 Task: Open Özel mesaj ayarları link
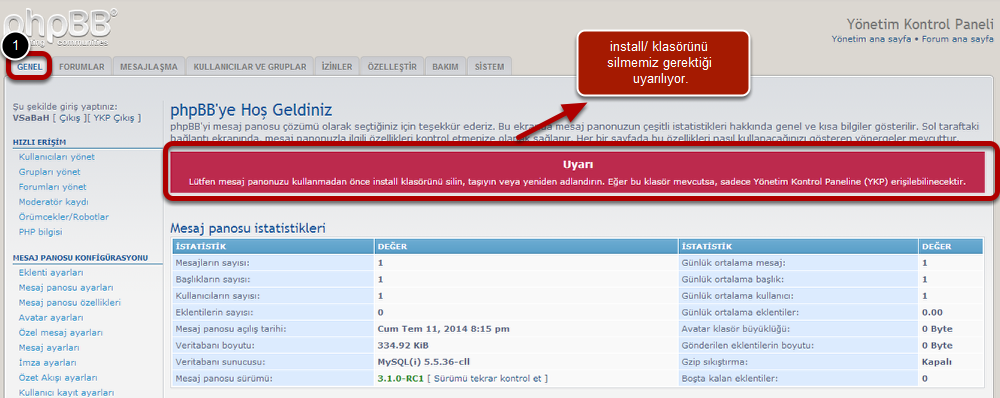tap(61, 333)
